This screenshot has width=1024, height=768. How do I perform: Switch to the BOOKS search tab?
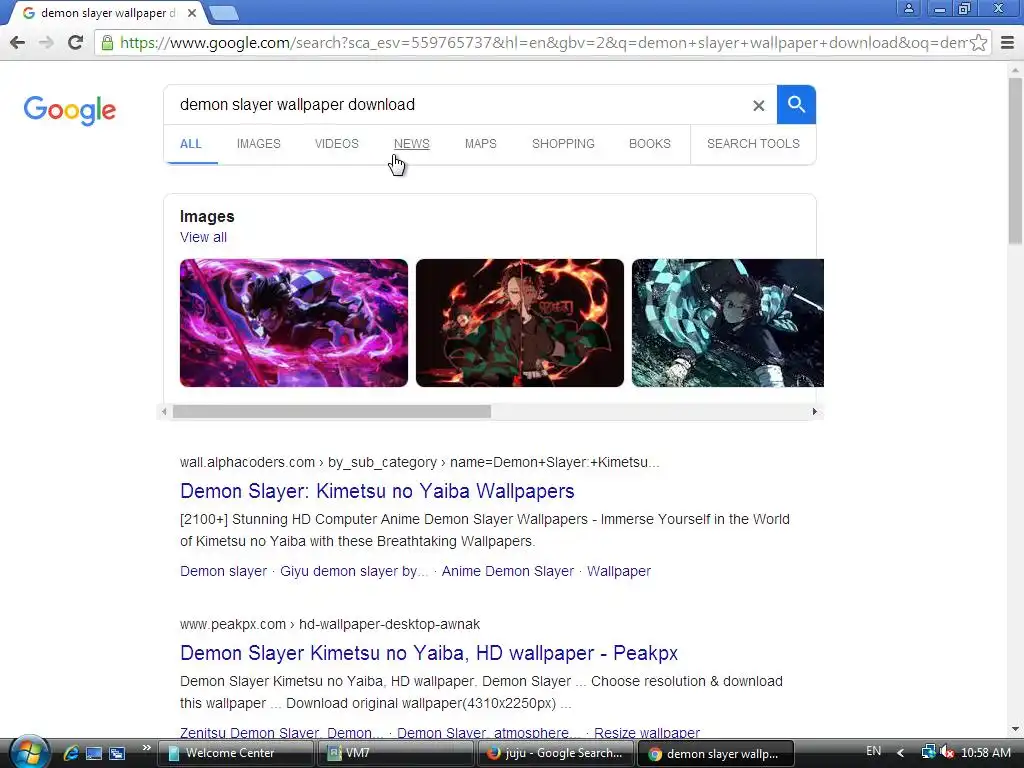pos(650,144)
